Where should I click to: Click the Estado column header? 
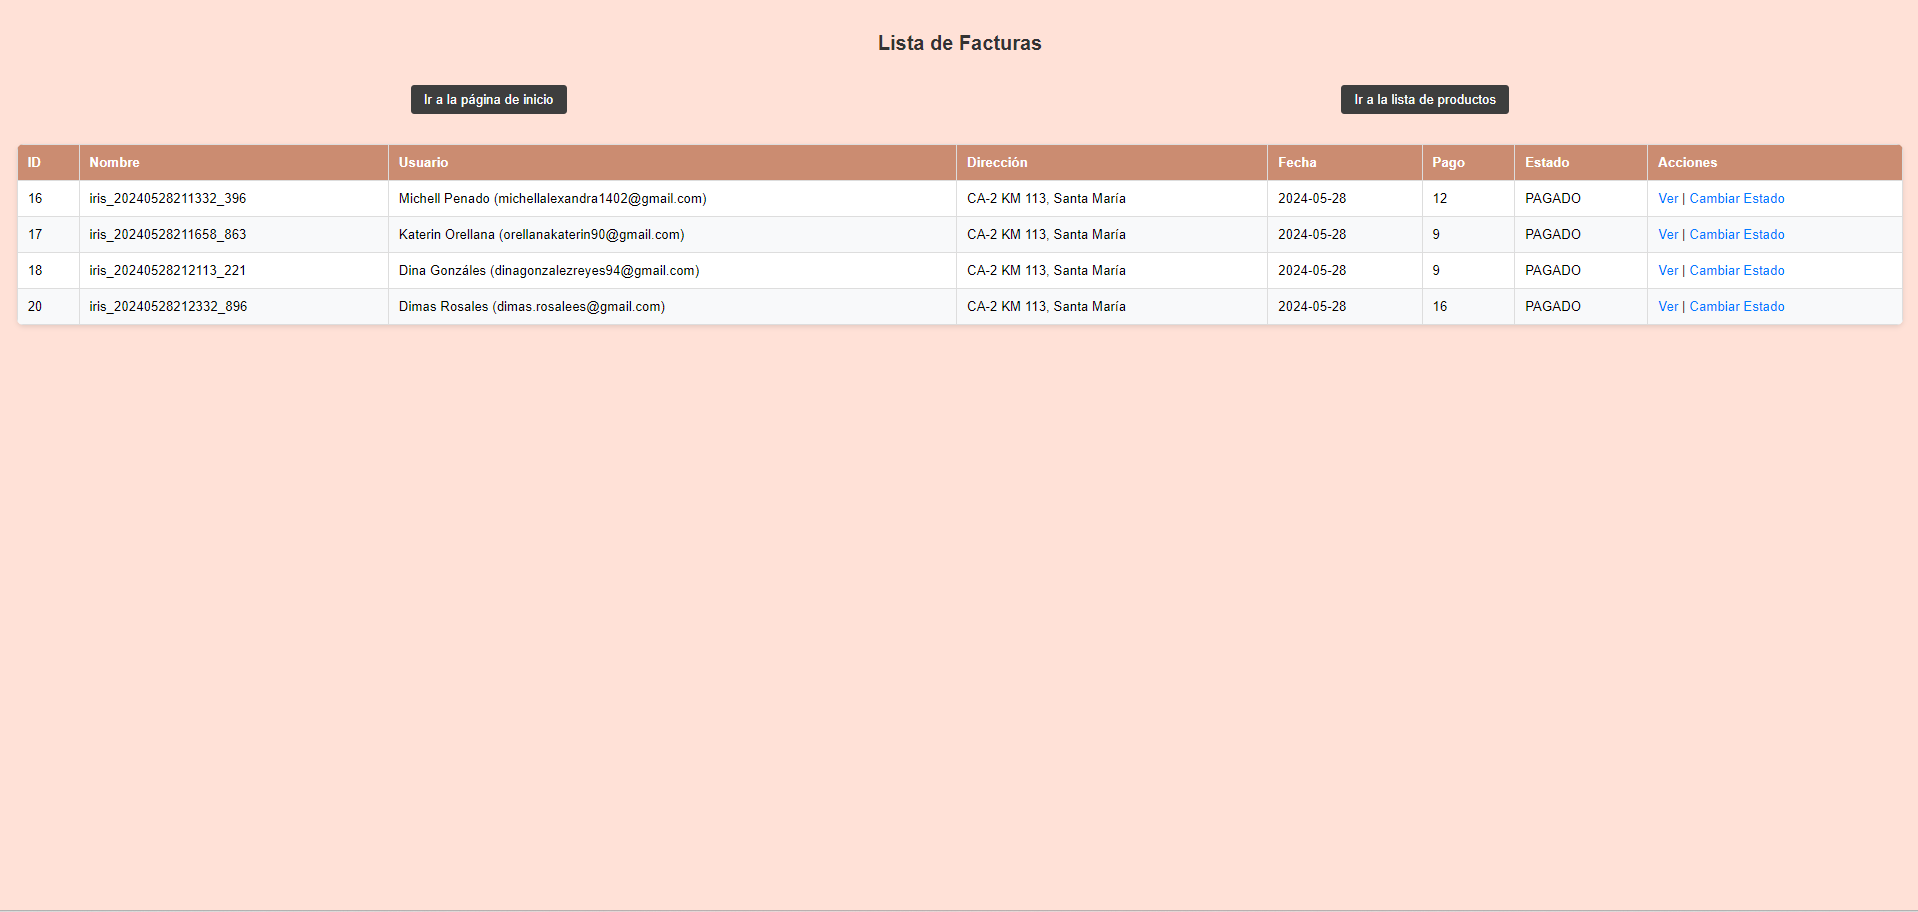click(1549, 162)
